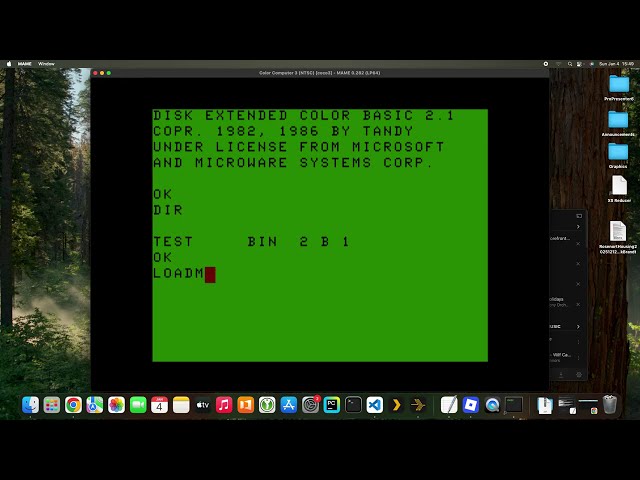This screenshot has width=640, height=480.
Task: Select the RosemartHousing document on desktop
Action: 618,231
